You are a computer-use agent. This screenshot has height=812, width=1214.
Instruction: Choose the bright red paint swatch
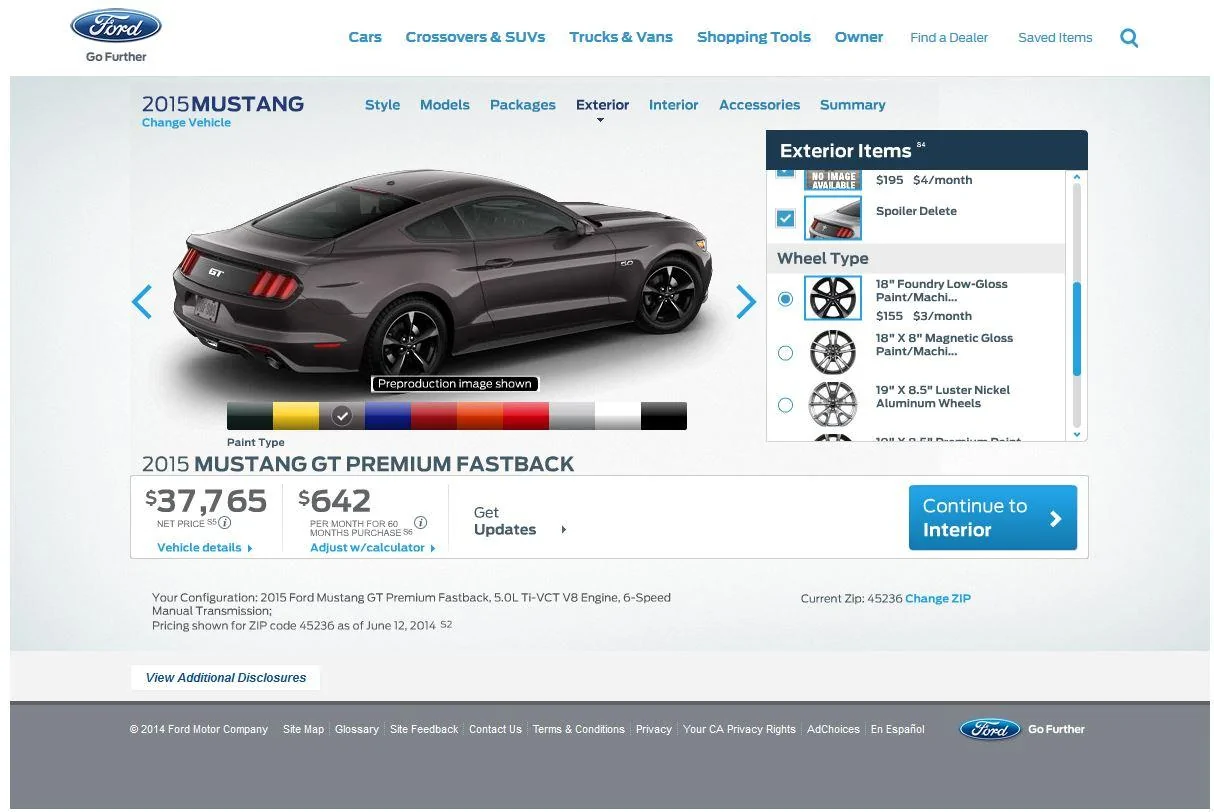[526, 416]
